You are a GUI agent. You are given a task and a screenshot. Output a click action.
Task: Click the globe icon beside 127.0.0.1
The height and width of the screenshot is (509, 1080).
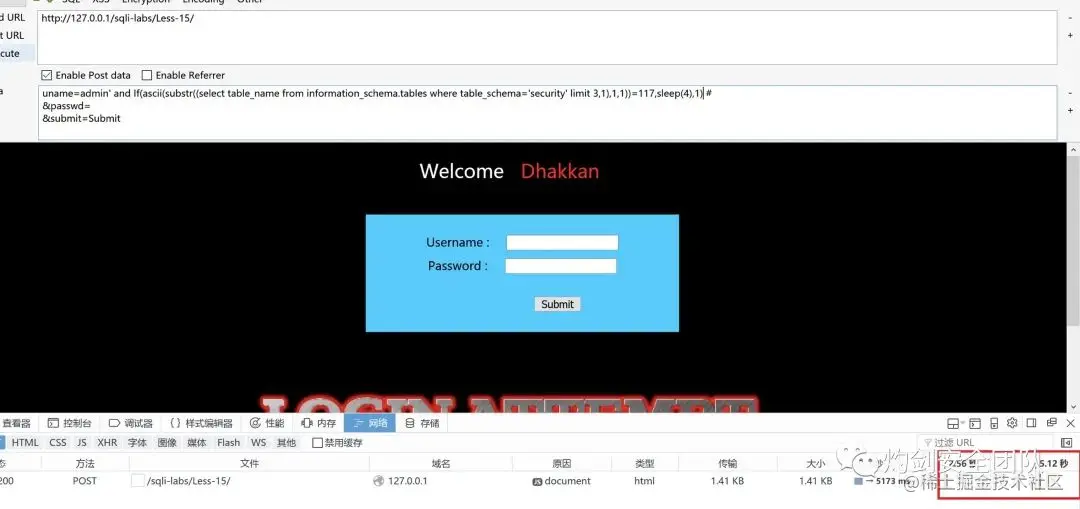pyautogui.click(x=378, y=481)
